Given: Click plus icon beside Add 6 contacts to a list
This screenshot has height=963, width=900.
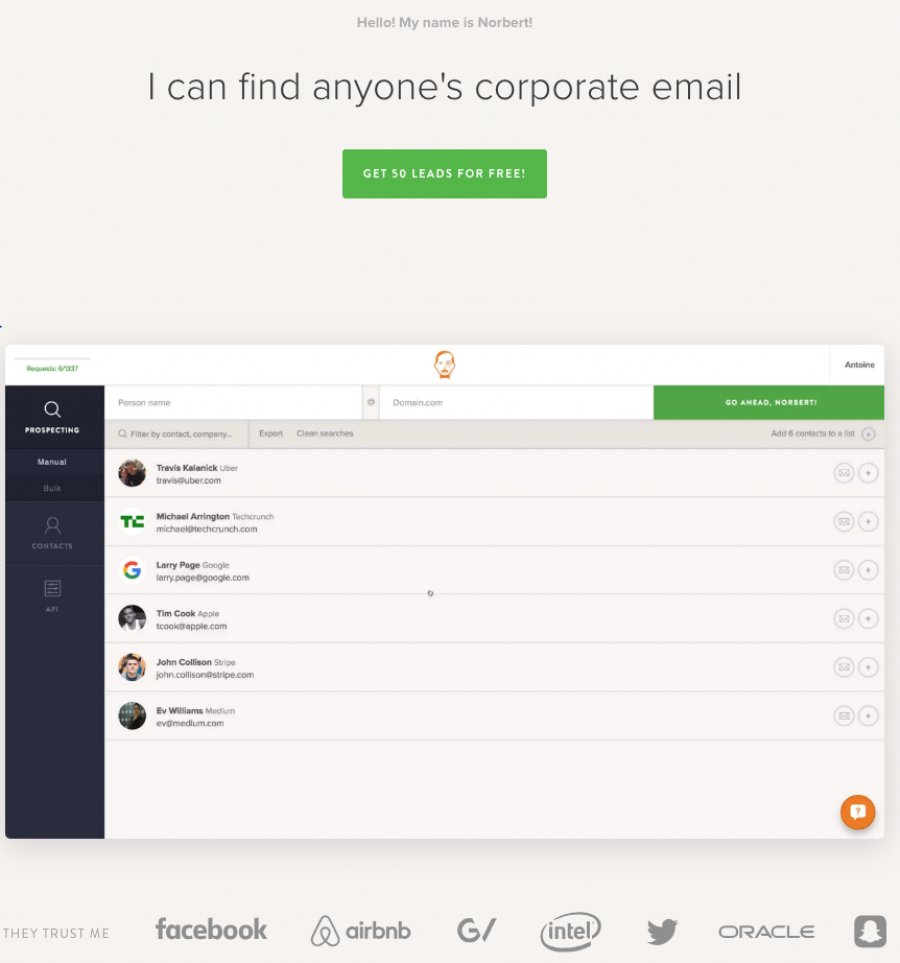Looking at the screenshot, I should tap(868, 434).
